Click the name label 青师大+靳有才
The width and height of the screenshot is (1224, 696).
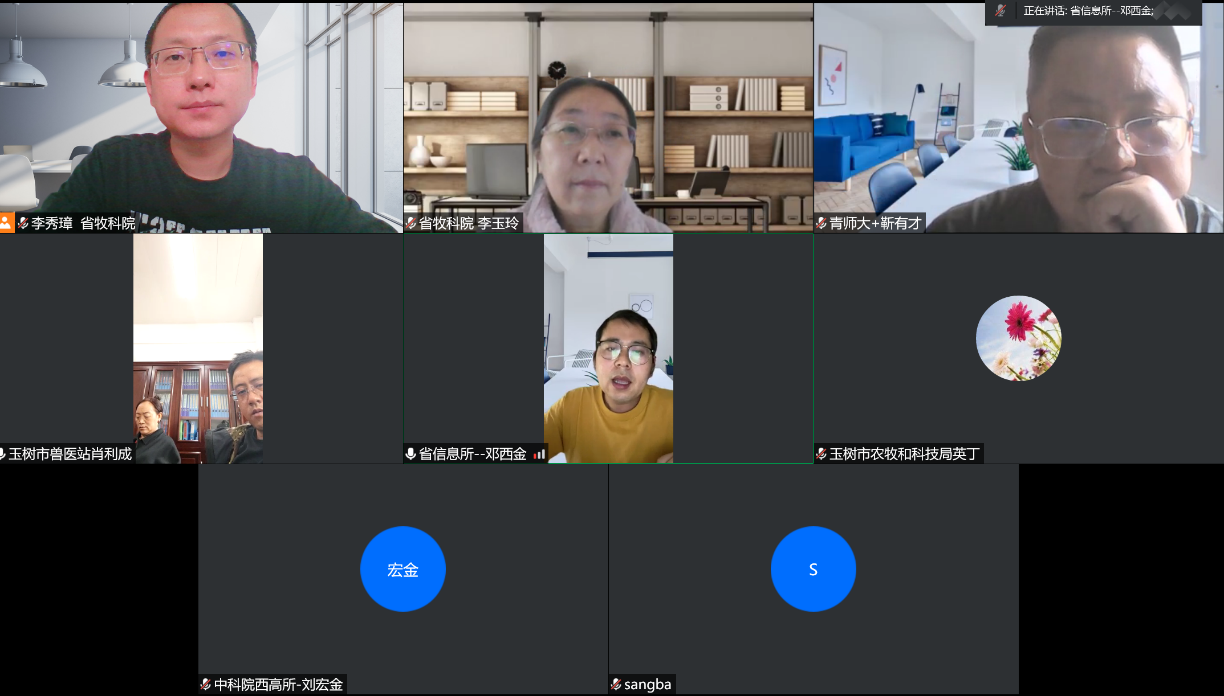coord(875,223)
